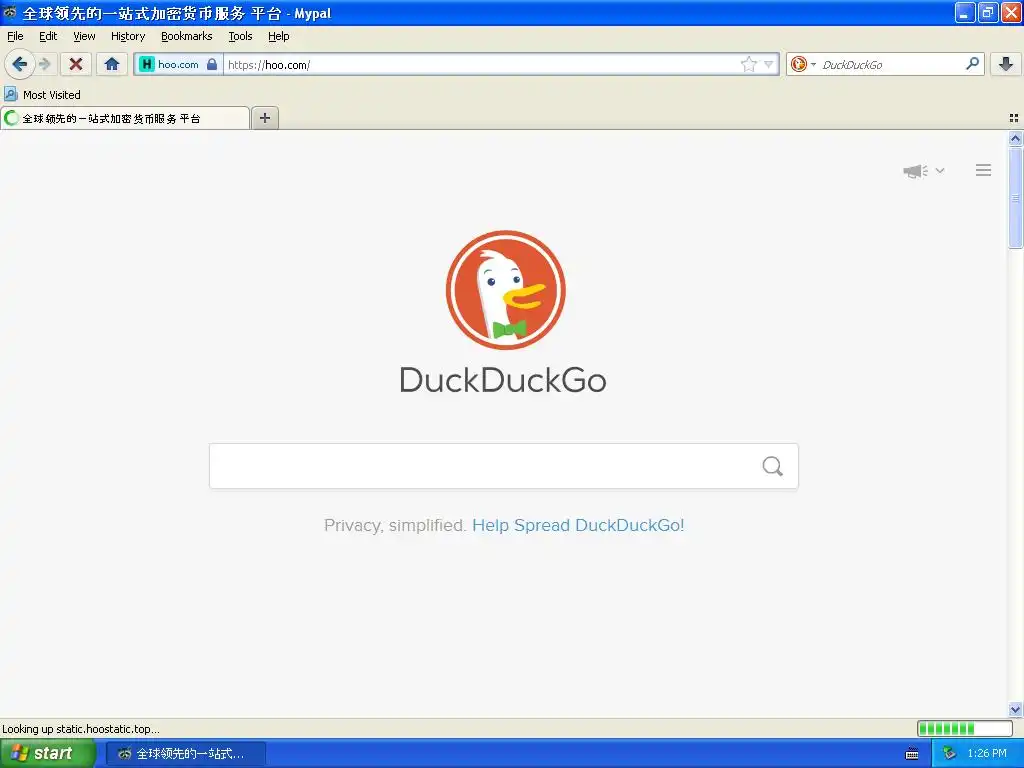
Task: Click the toolbar search magnifier icon
Action: pos(972,63)
